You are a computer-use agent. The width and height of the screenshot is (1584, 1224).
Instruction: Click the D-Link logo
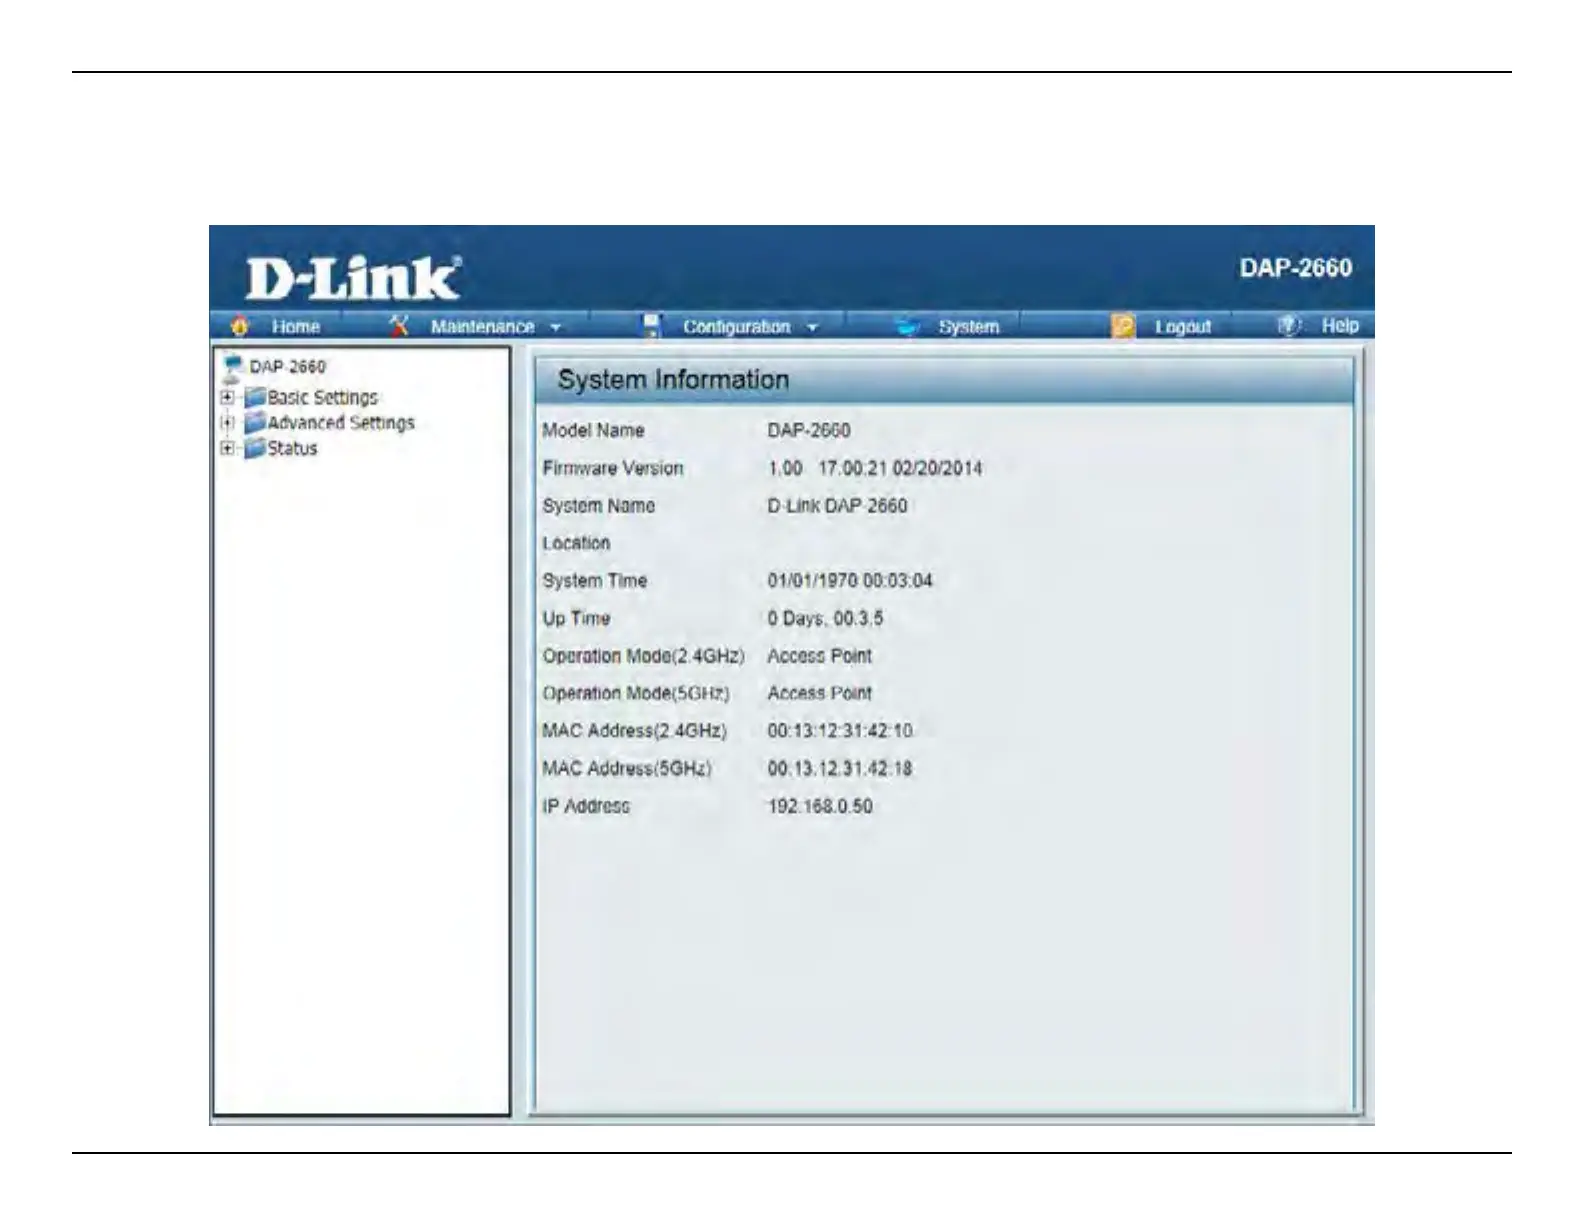[x=354, y=278]
